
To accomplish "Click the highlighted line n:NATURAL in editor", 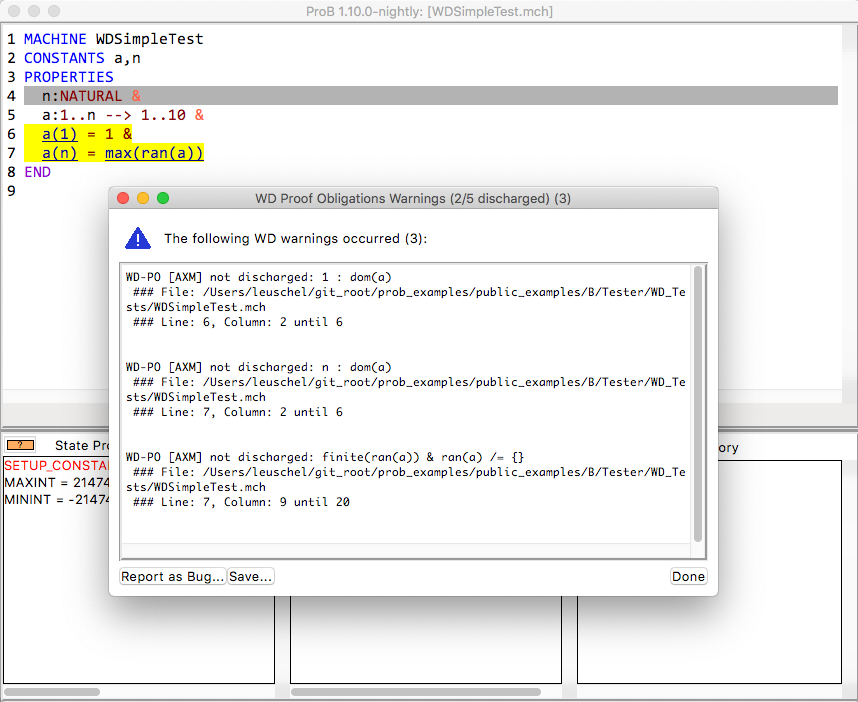I will click(x=90, y=96).
